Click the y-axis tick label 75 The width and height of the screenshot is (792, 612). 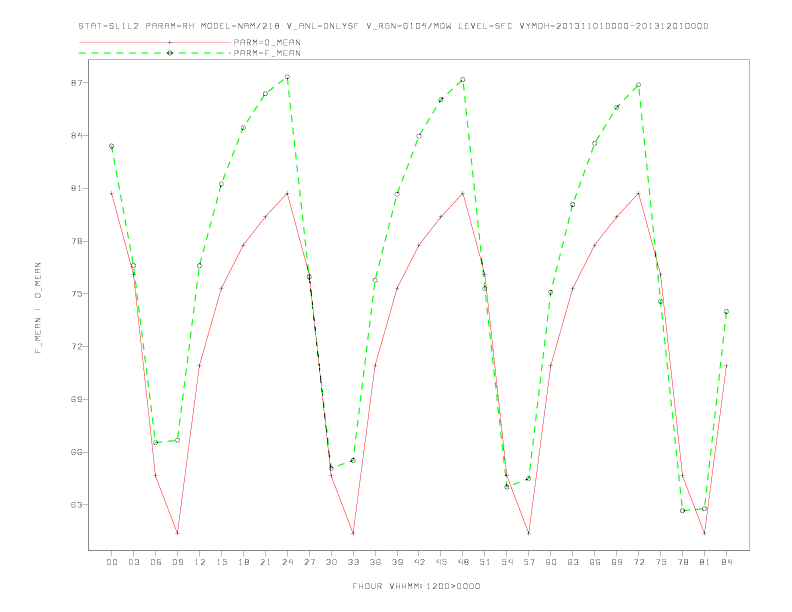[x=76, y=293]
